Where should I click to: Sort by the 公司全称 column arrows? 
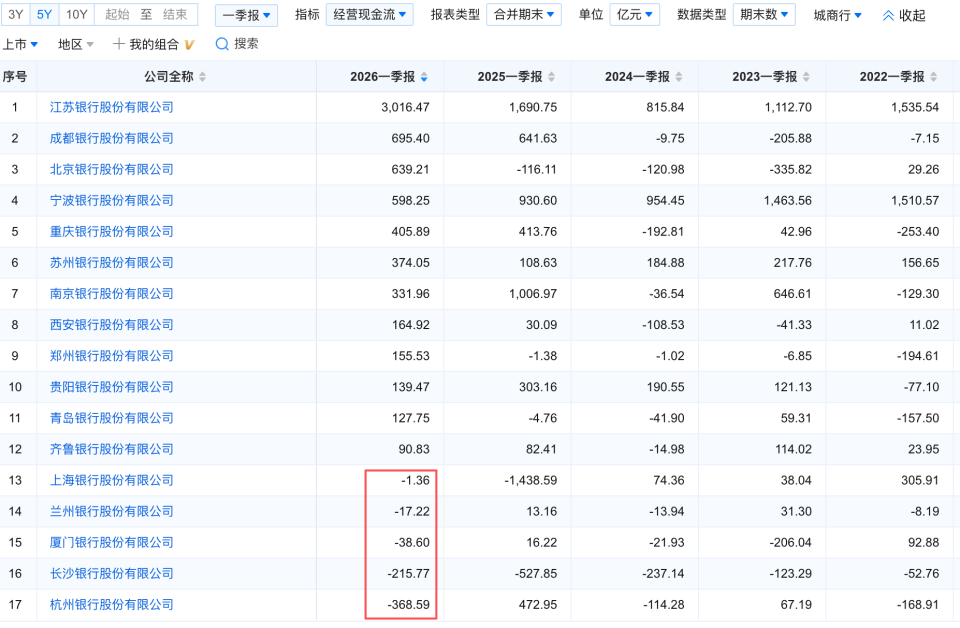pos(203,77)
